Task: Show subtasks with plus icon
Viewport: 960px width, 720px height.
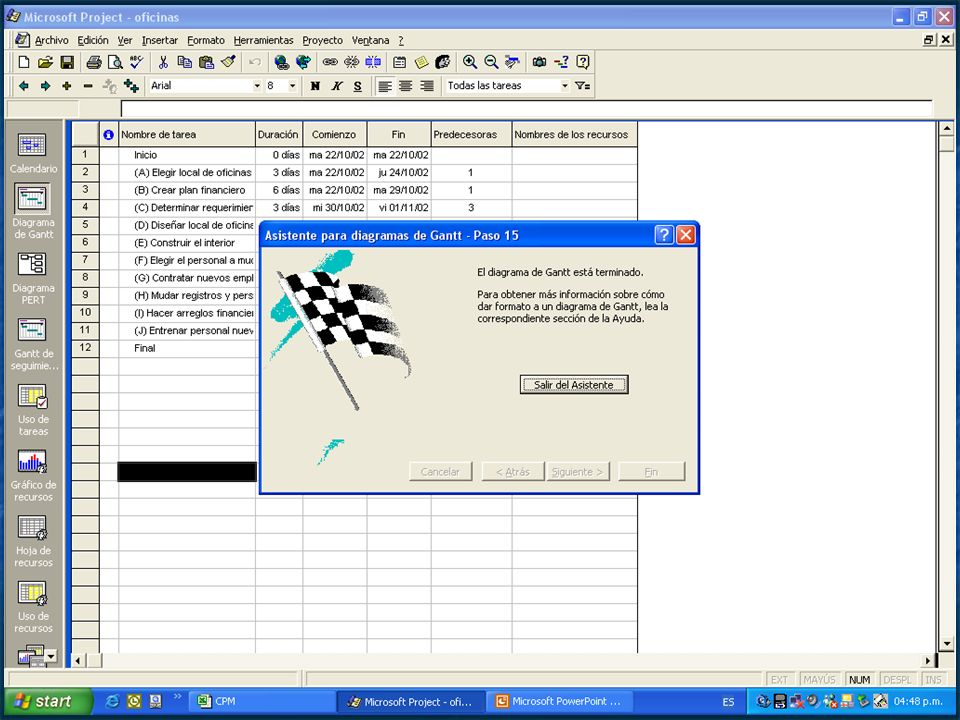Action: (67, 86)
